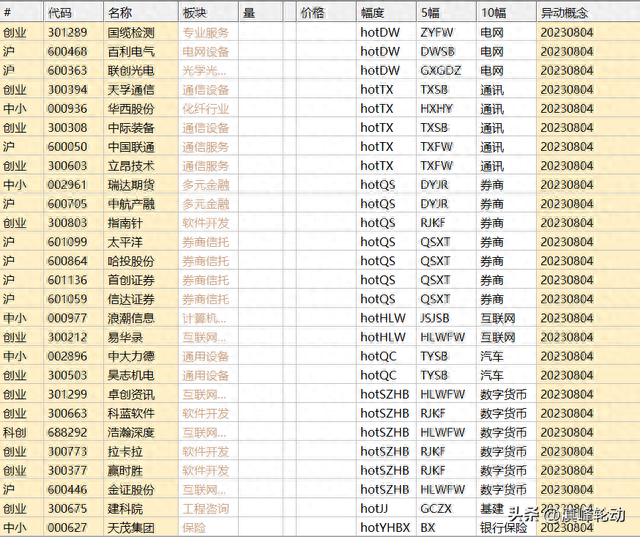640x537 pixels.
Task: Select the 联创光电 row name
Action: [x=131, y=71]
